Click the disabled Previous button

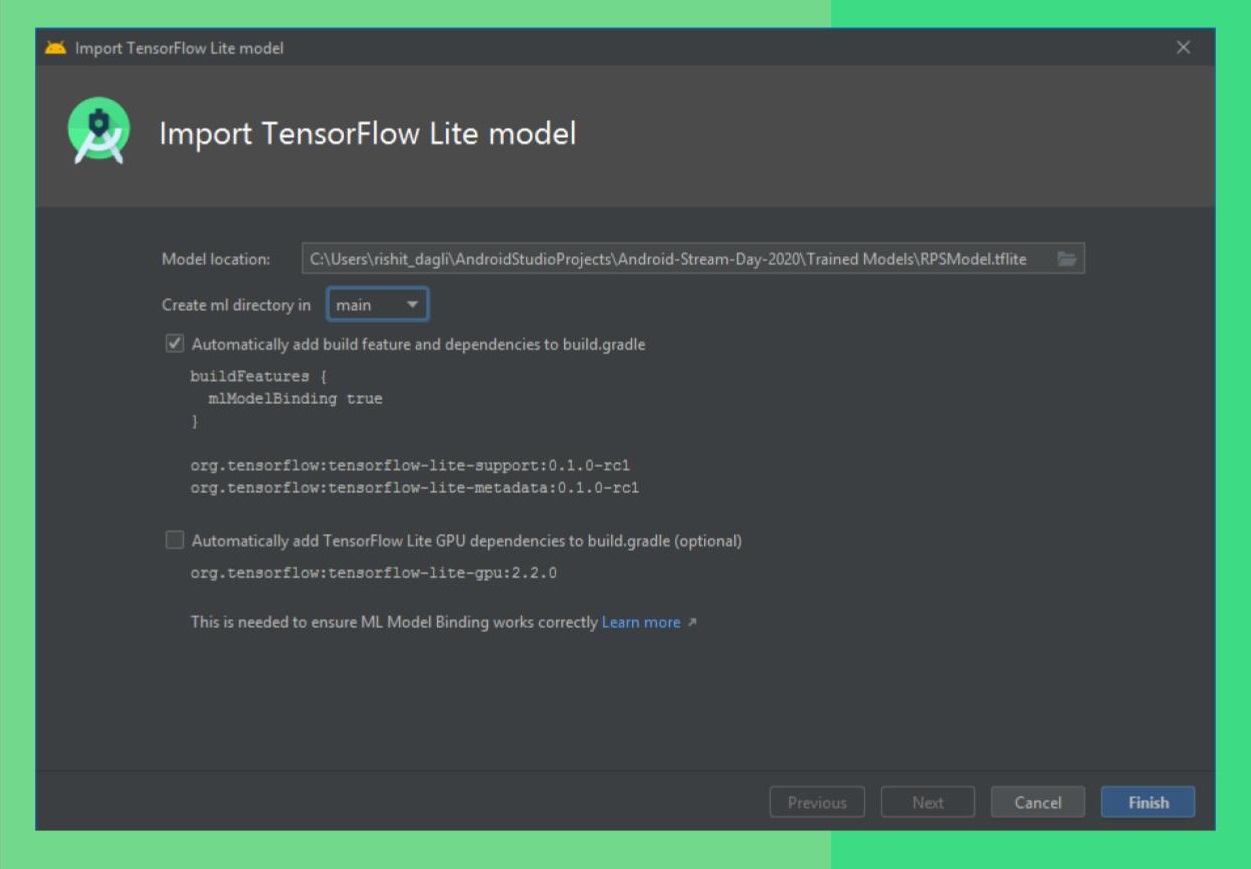[x=817, y=802]
